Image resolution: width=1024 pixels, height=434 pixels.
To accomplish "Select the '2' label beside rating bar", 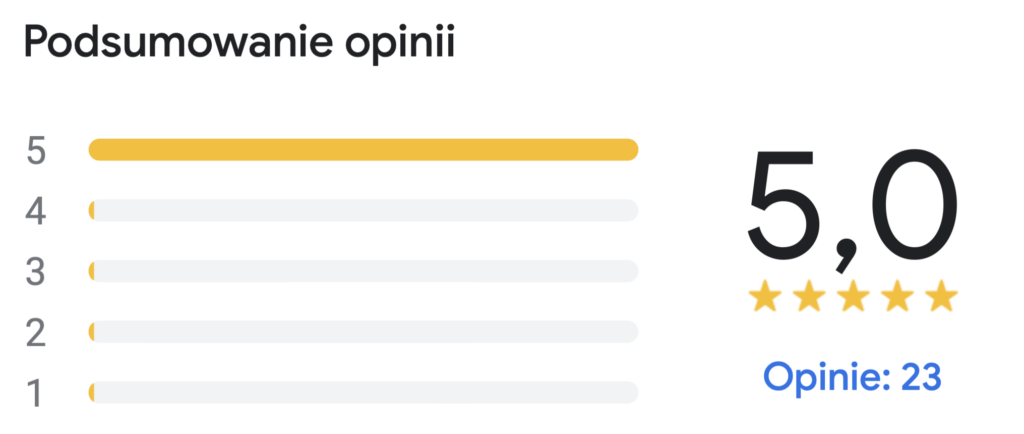I will (x=36, y=333).
